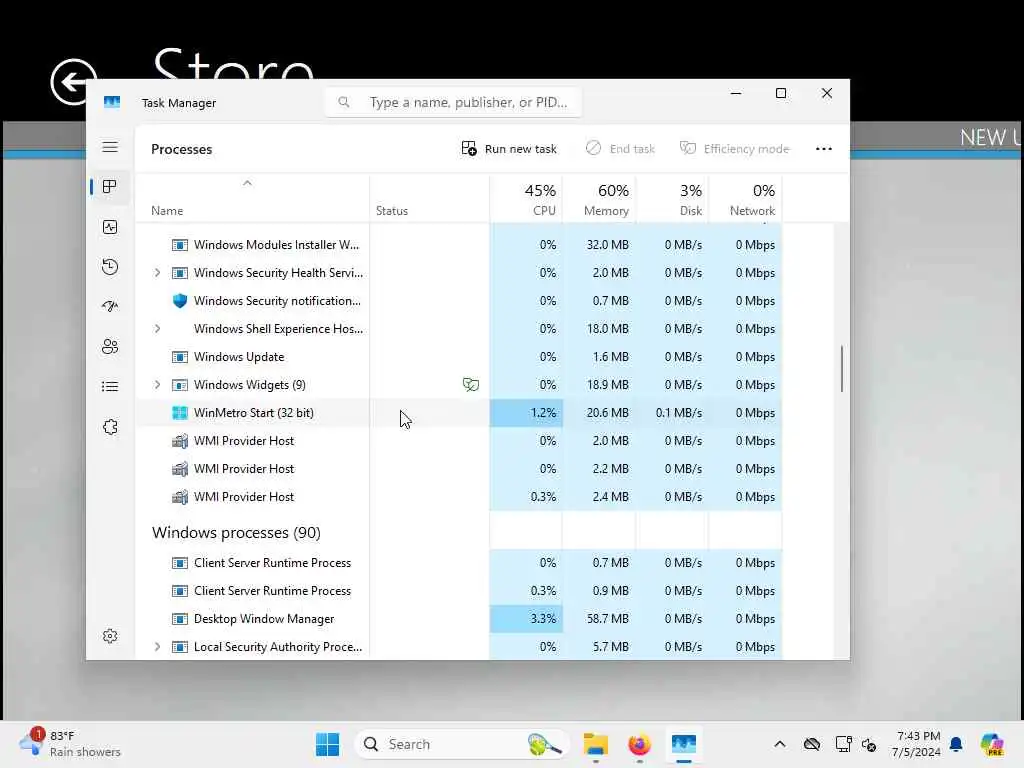Open Task Manager settings gear
This screenshot has width=1024, height=768.
pos(110,636)
